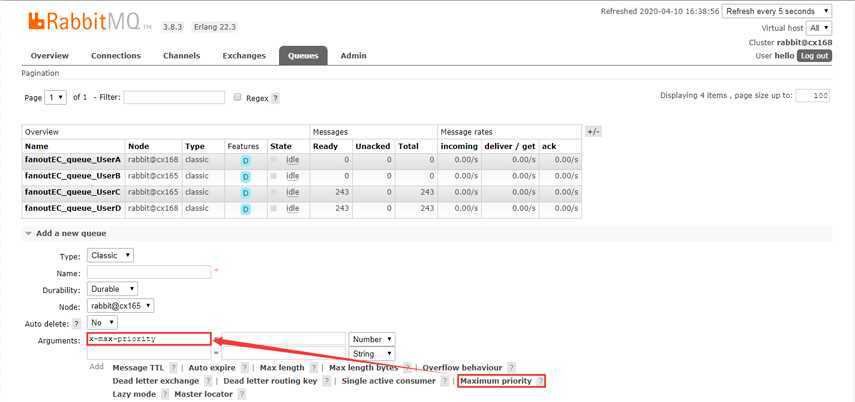Open Master locator help icon

pyautogui.click(x=242, y=394)
